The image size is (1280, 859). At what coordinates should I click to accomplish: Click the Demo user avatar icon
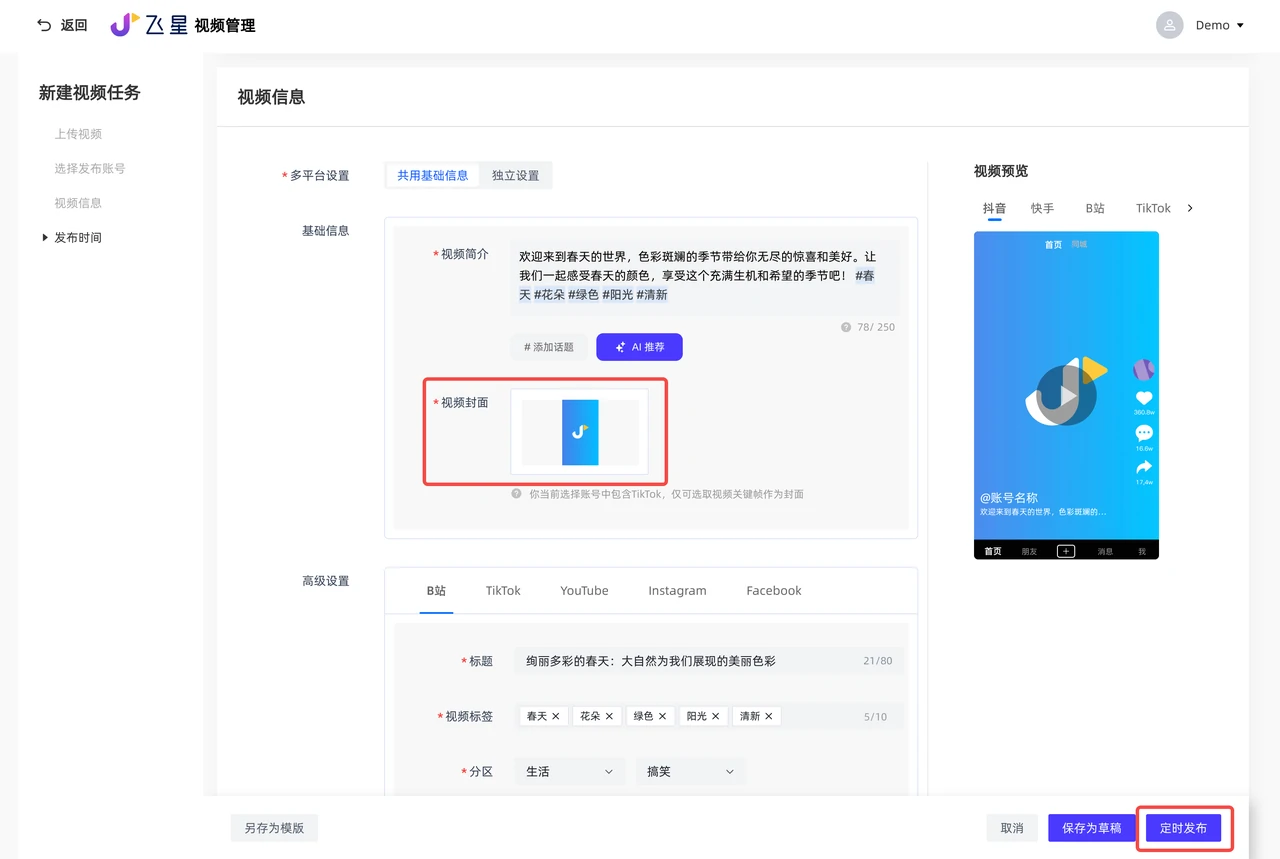pos(1169,25)
